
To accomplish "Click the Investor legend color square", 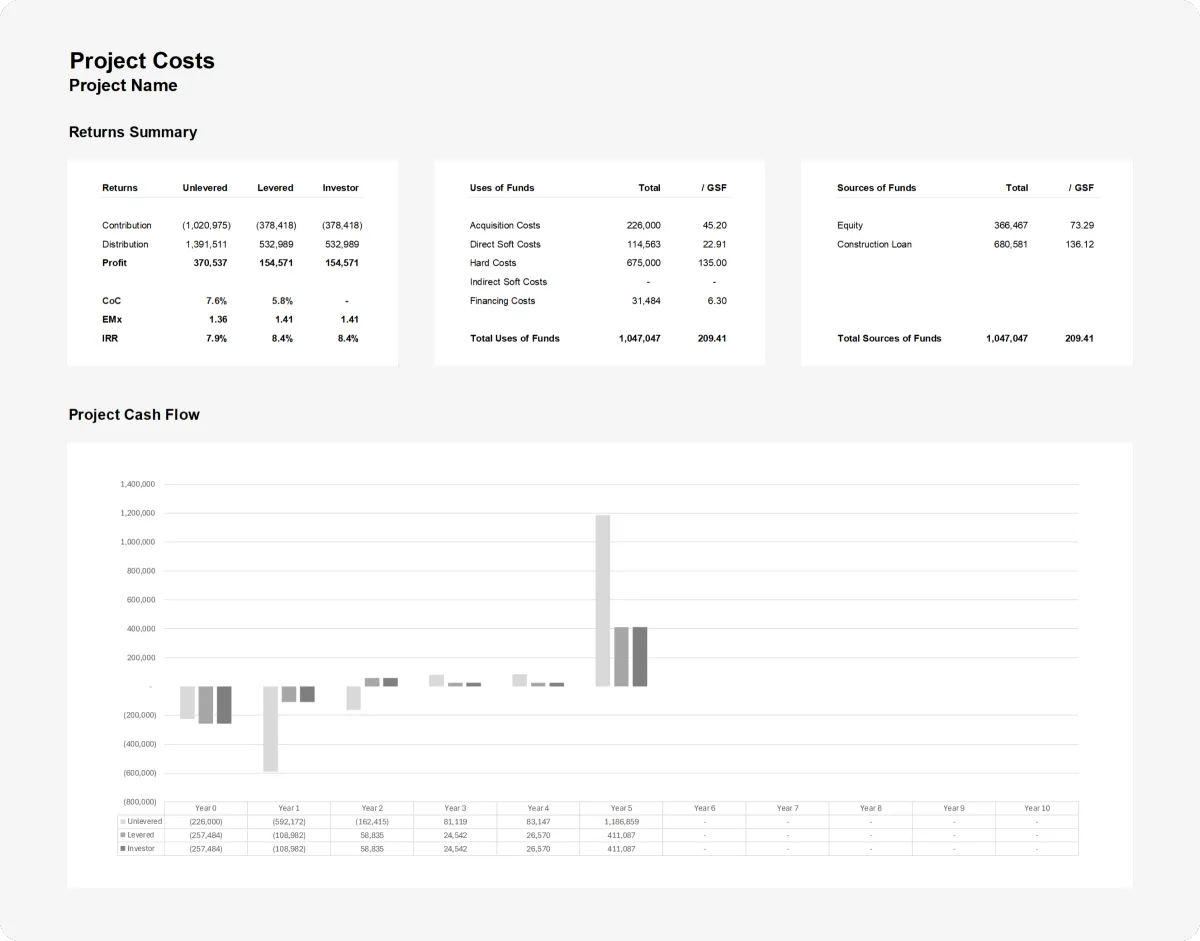I will 123,848.
